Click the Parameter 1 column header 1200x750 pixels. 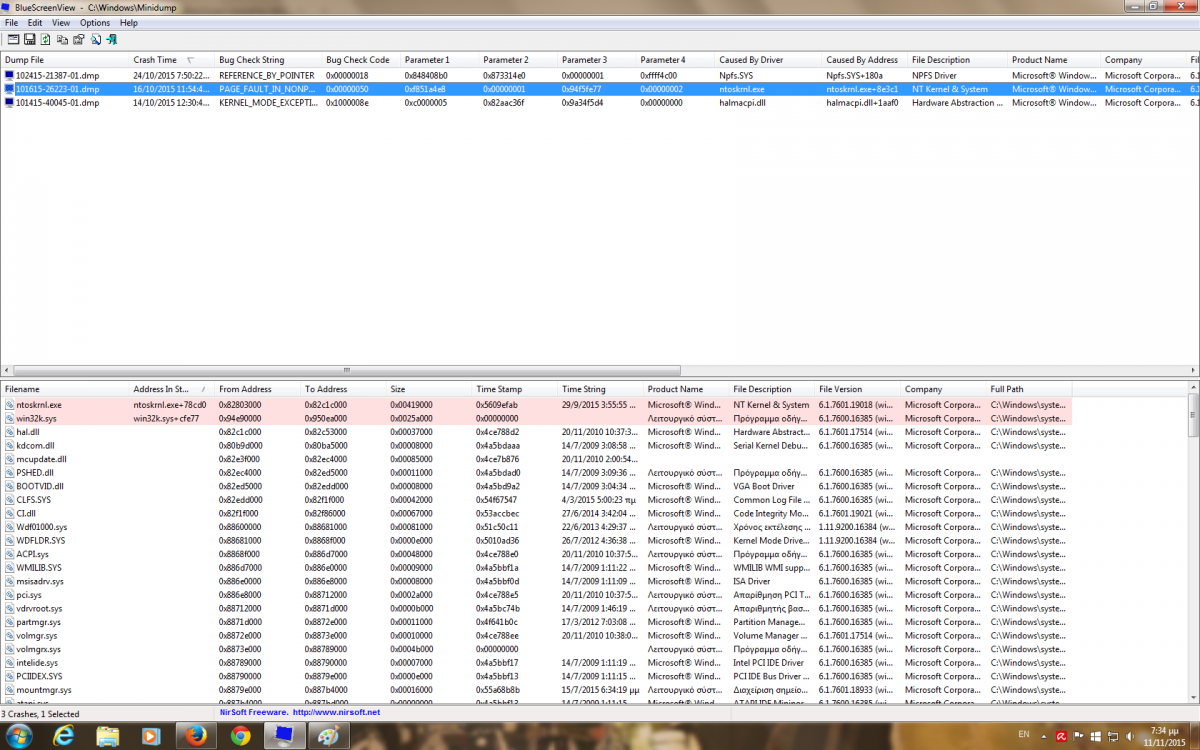click(440, 60)
